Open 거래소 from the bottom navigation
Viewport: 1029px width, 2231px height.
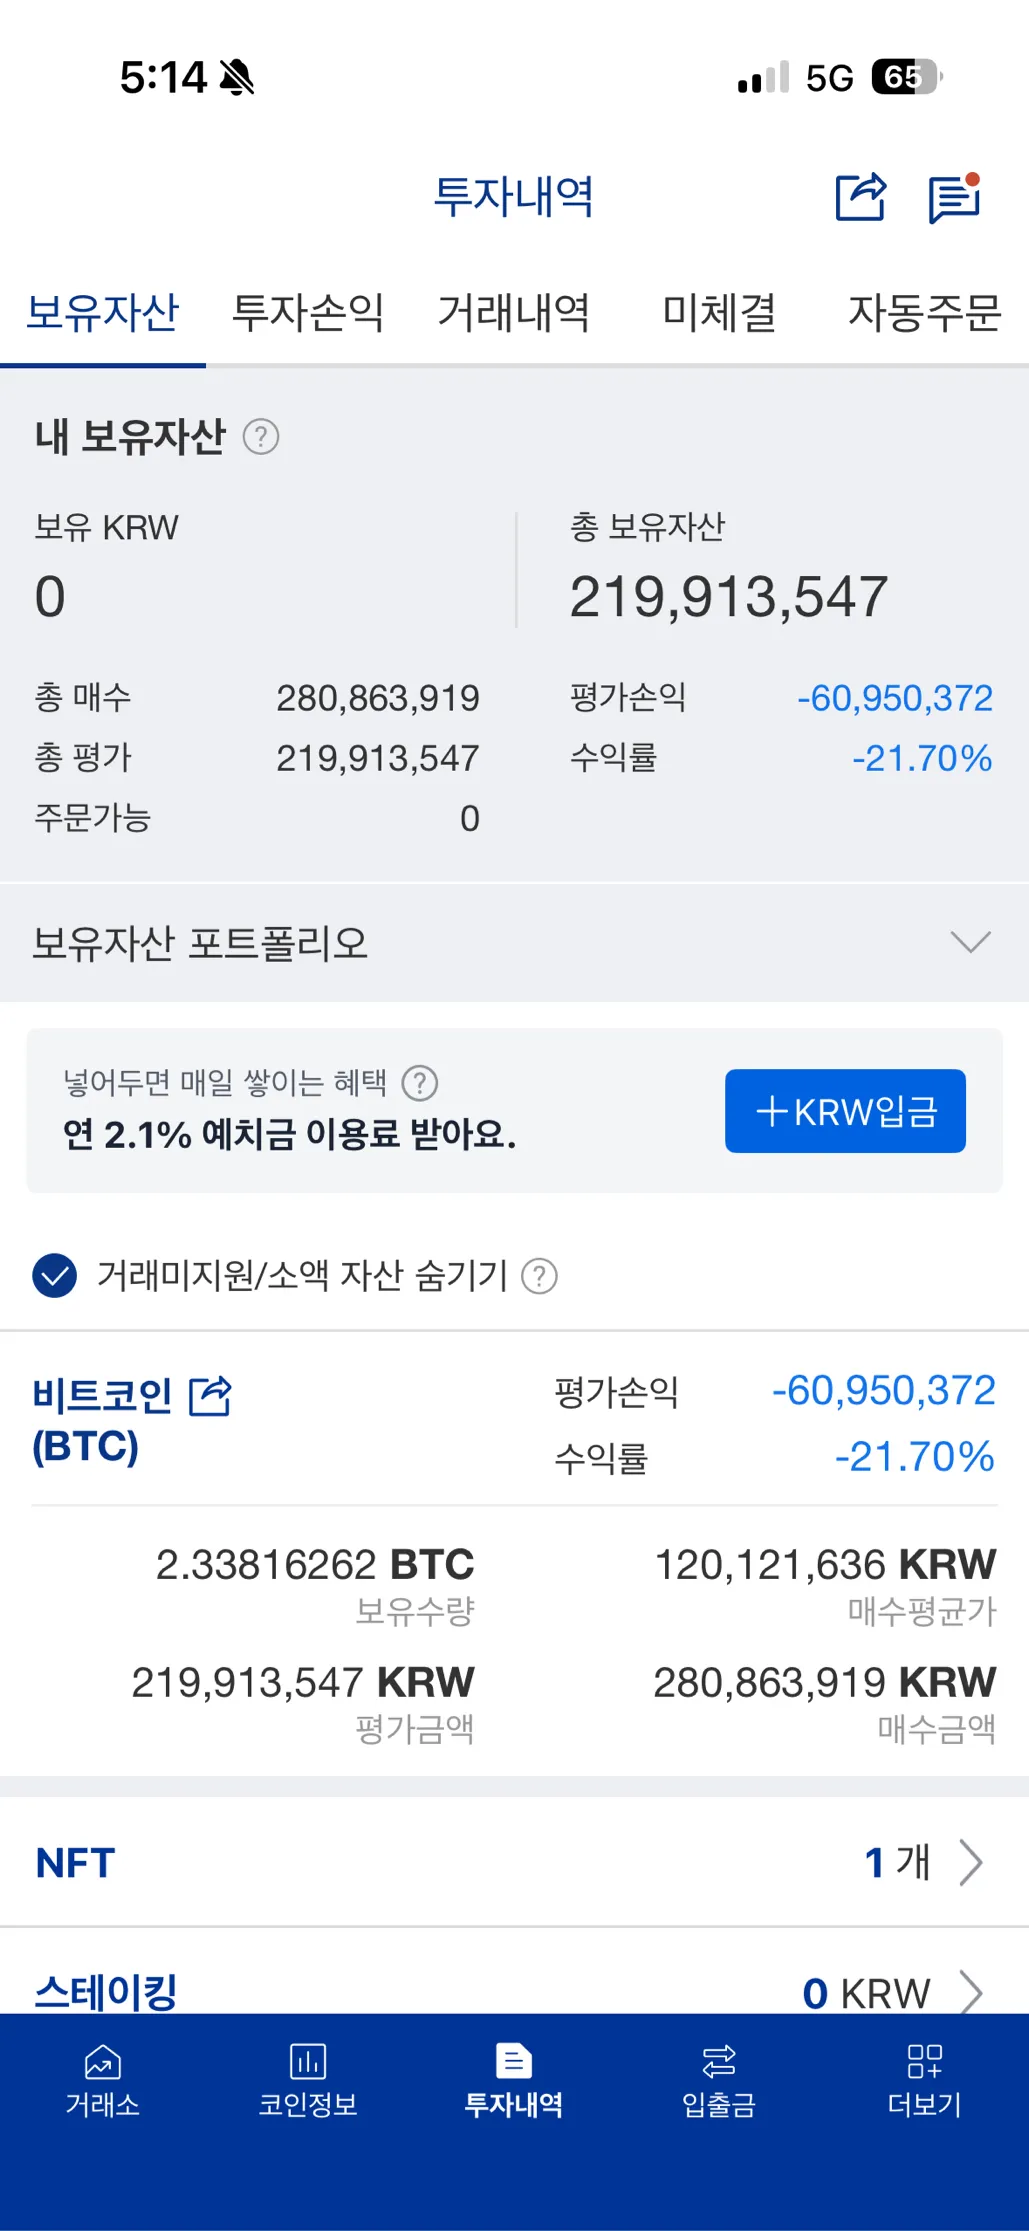(x=103, y=2081)
